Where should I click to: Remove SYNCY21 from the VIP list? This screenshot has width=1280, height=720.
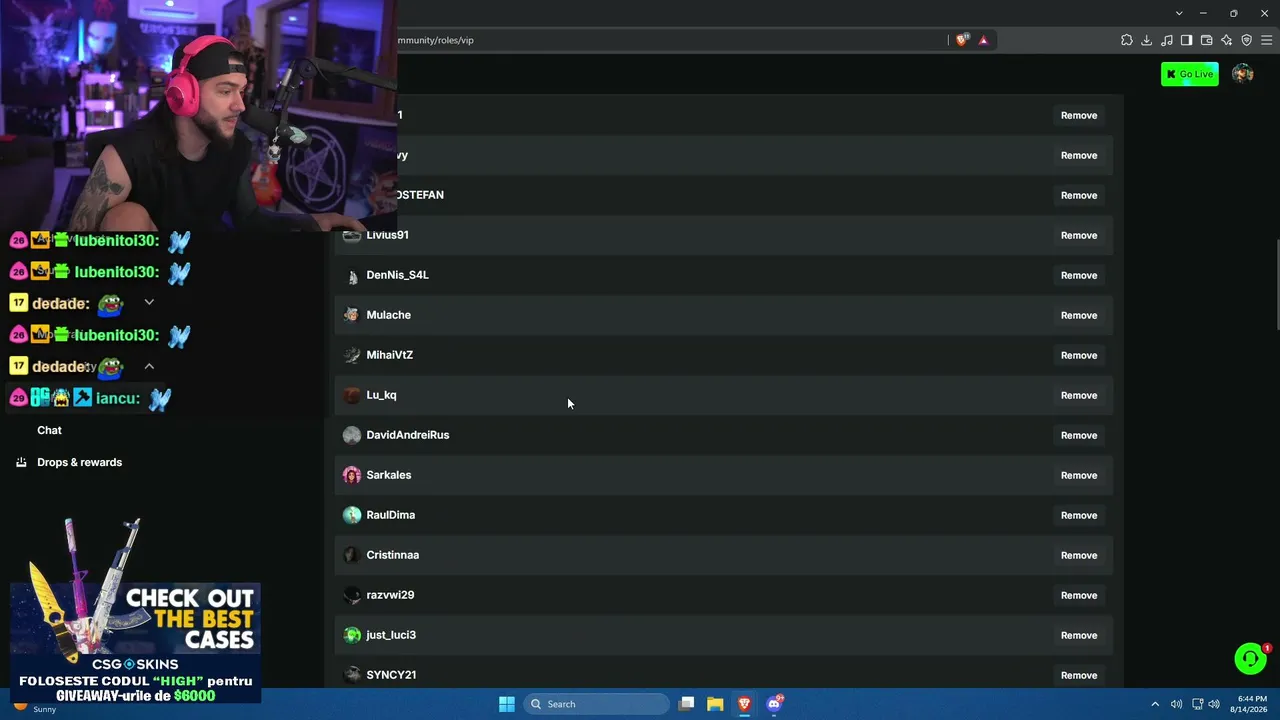[x=1079, y=675]
